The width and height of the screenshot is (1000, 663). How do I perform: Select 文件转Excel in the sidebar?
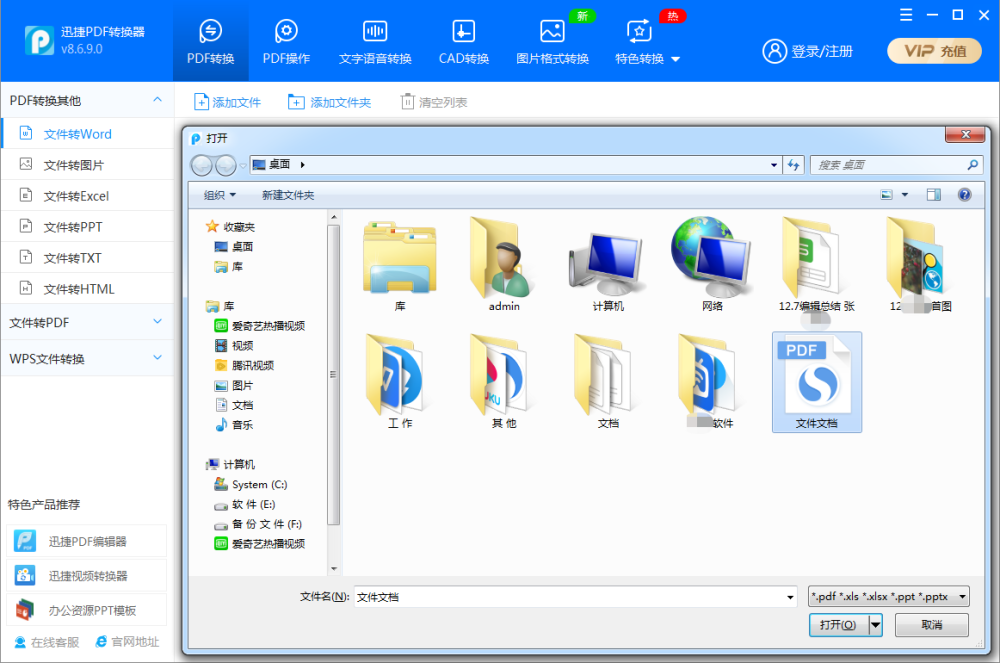76,196
